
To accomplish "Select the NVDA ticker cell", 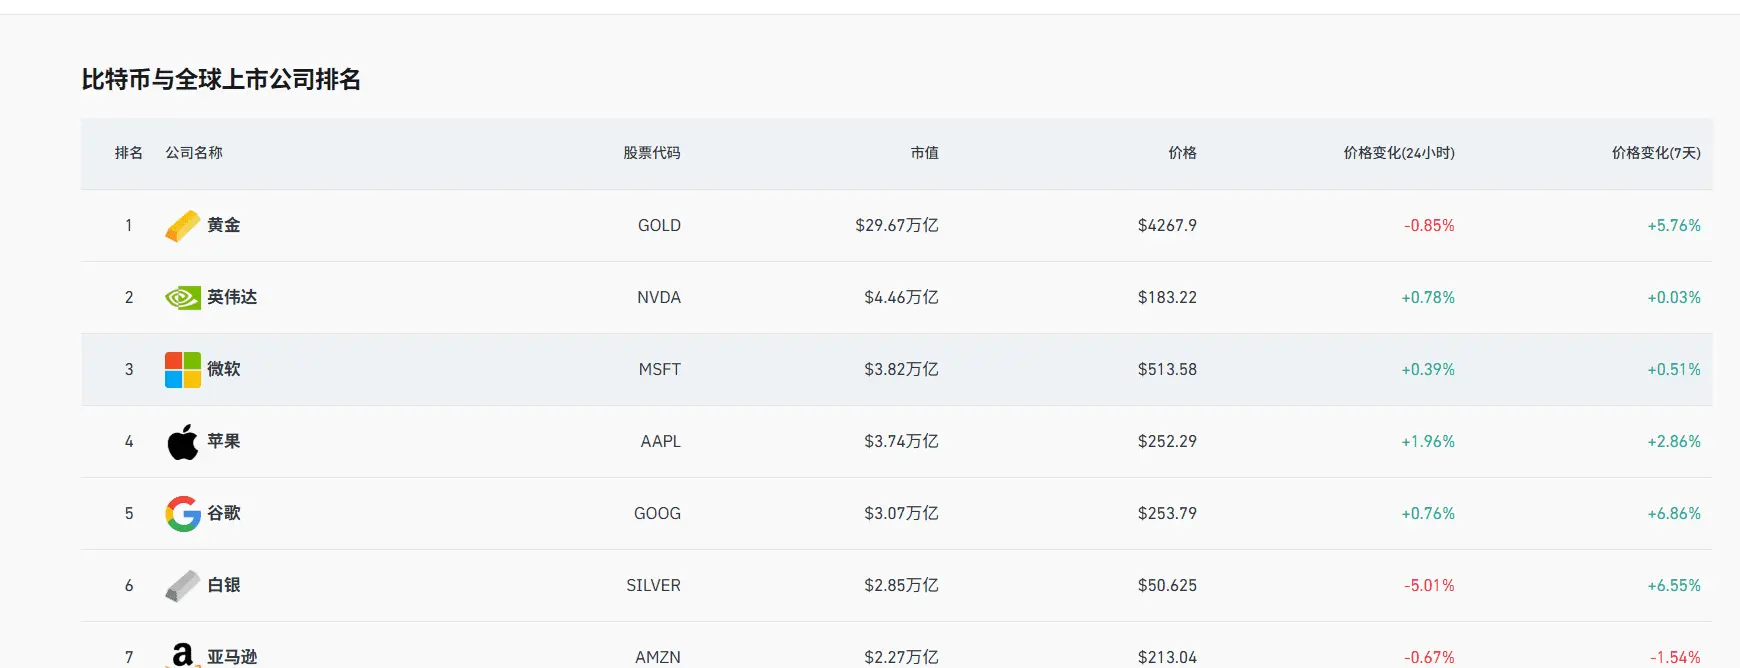I will click(x=659, y=298).
